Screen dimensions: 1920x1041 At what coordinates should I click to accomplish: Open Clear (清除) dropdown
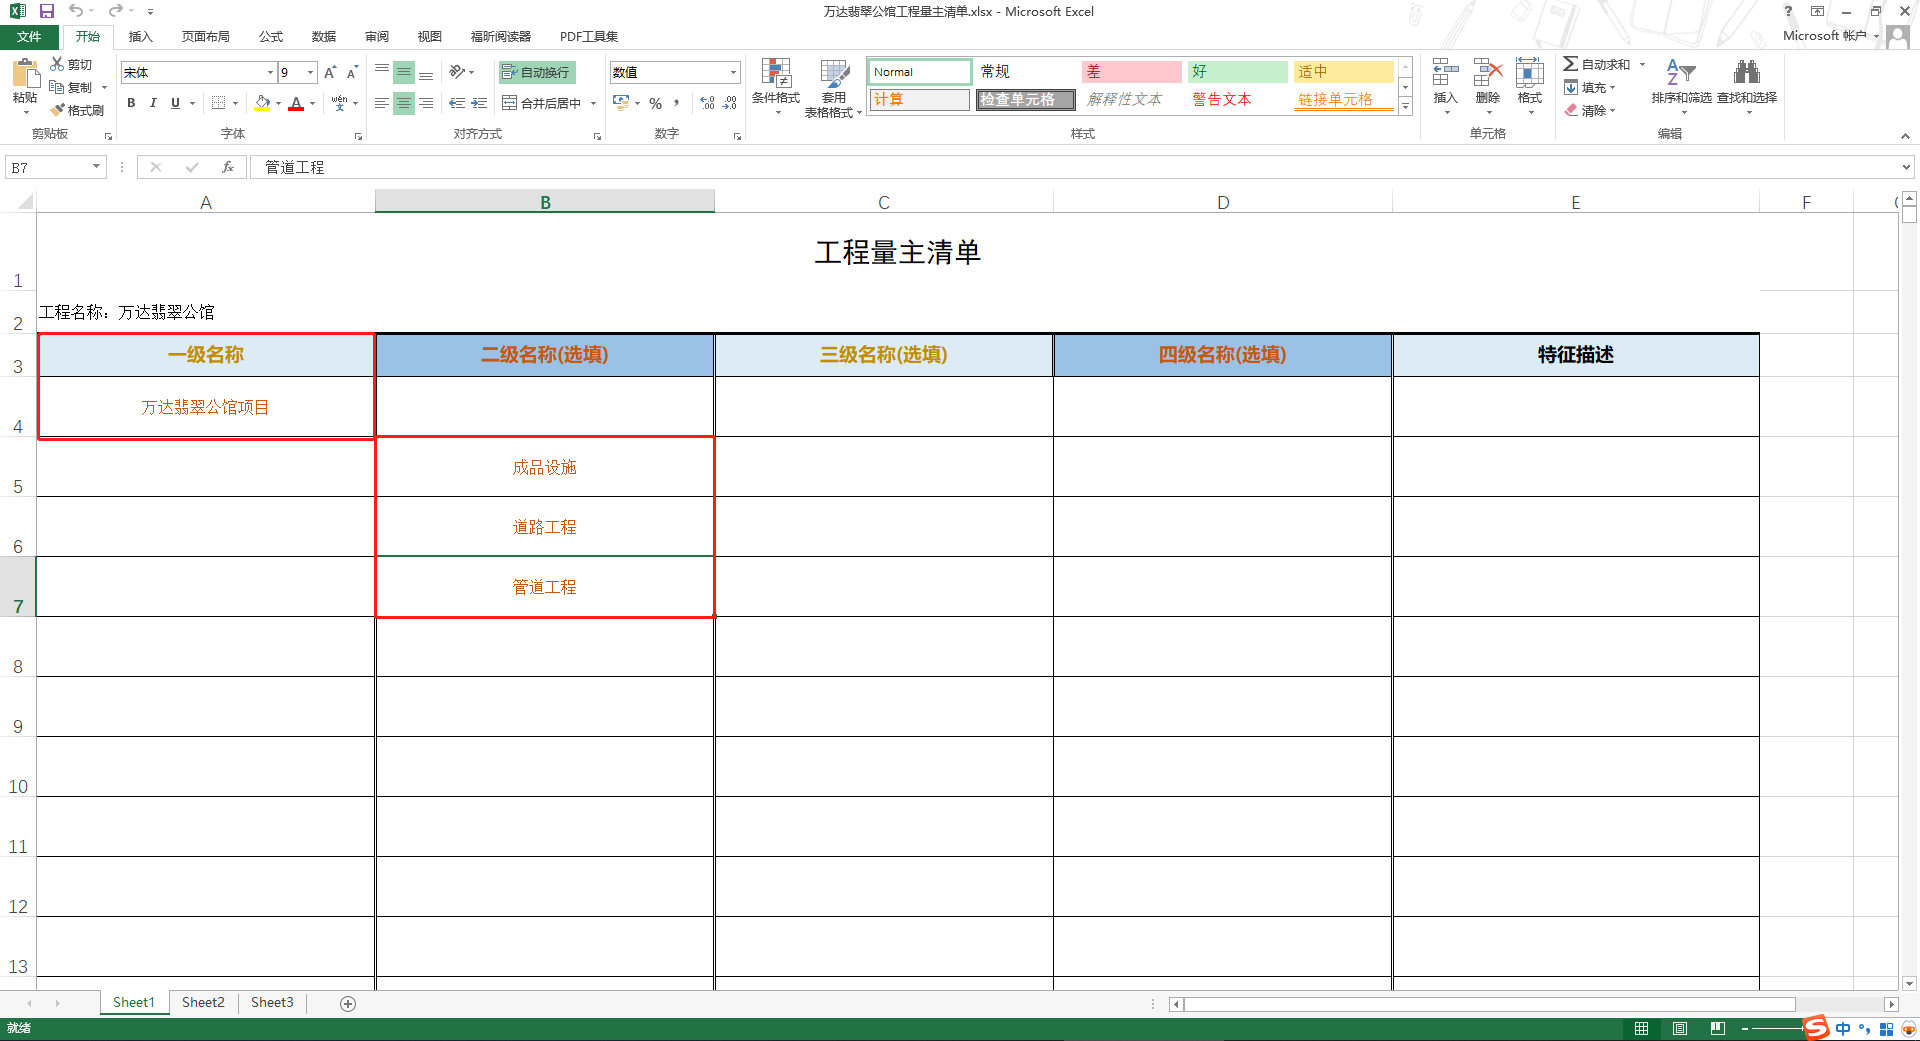click(1590, 111)
